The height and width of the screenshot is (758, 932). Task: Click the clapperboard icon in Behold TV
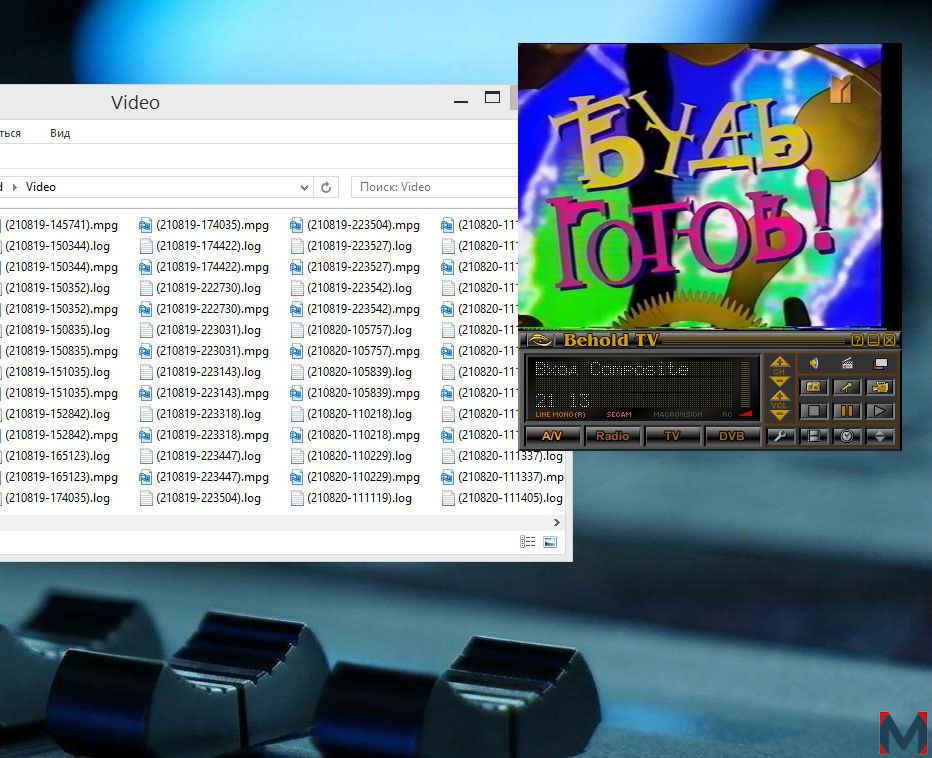coord(847,363)
